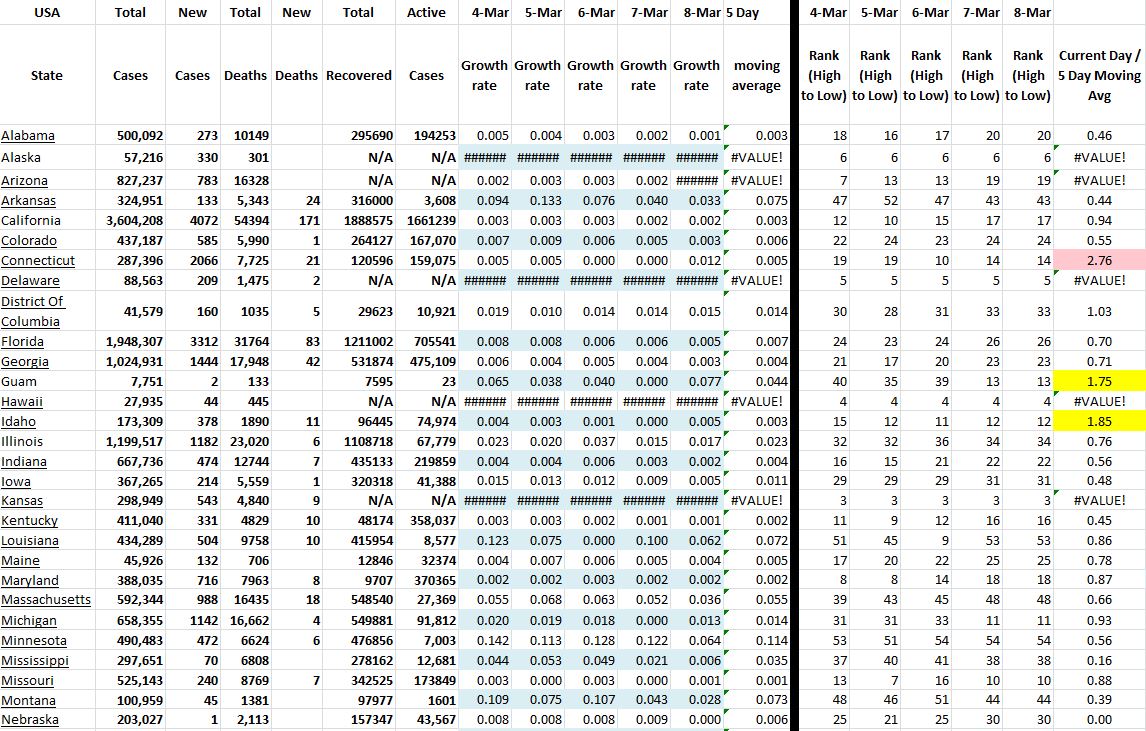
Task: Open the Alabama state link
Action: click(x=28, y=136)
